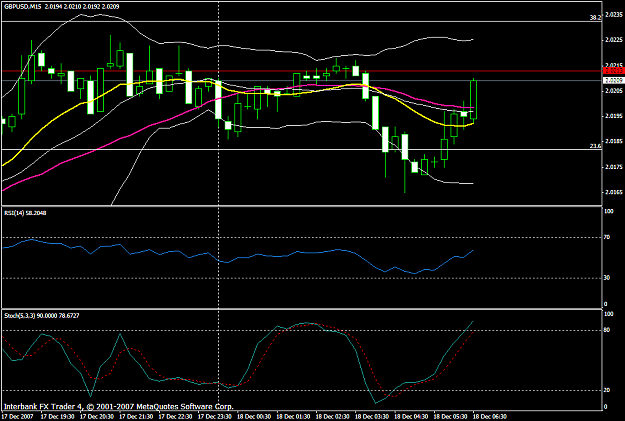Viewport: 625px width, 421px height.
Task: Click the 18 Dec 05:30 time label
Action: tap(451, 417)
